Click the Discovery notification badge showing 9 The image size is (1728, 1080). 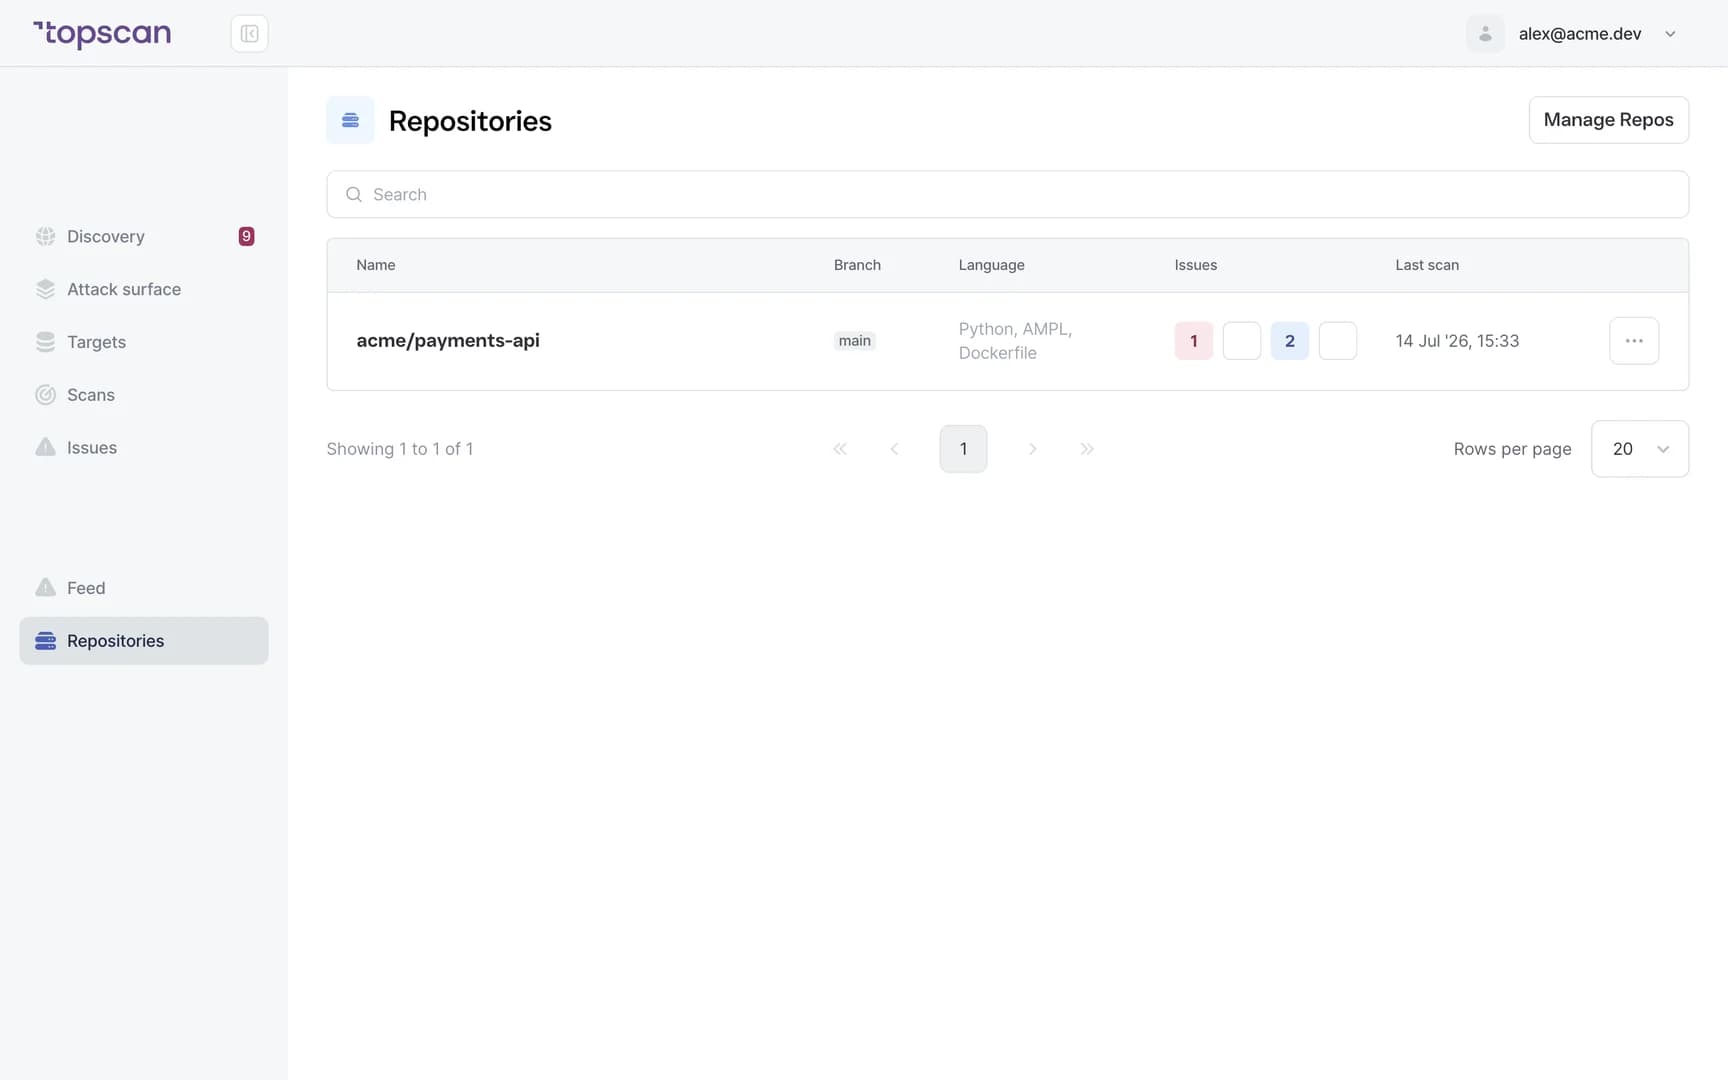point(246,236)
